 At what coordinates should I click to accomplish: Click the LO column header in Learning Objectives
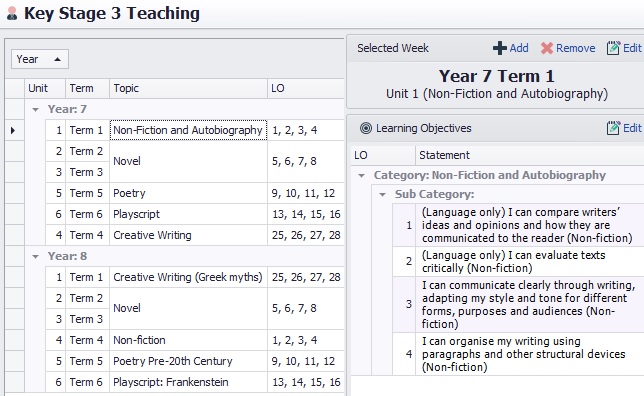point(383,155)
